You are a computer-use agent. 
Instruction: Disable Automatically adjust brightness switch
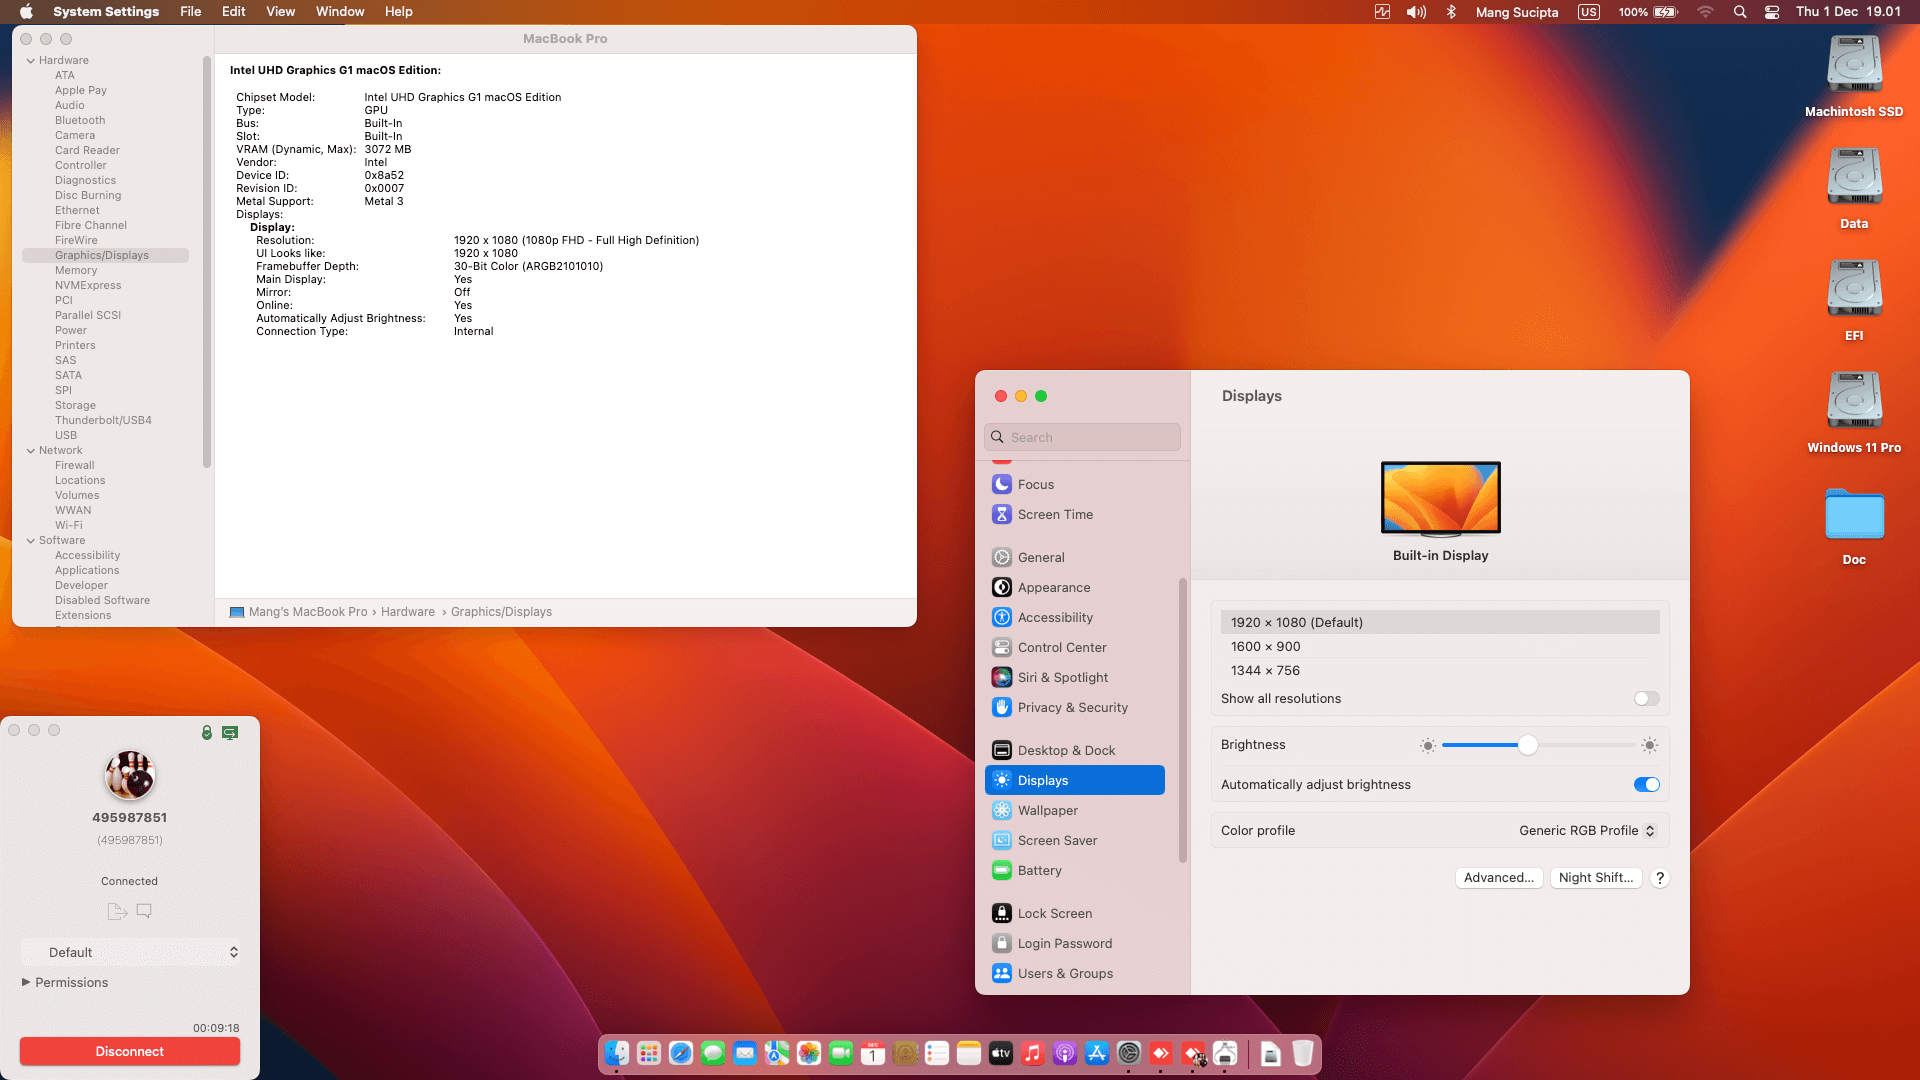[x=1646, y=785]
